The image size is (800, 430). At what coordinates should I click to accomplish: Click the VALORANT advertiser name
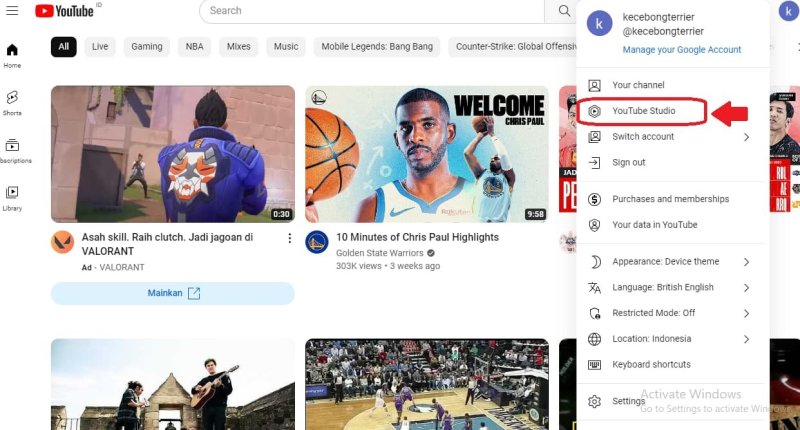[x=122, y=267]
